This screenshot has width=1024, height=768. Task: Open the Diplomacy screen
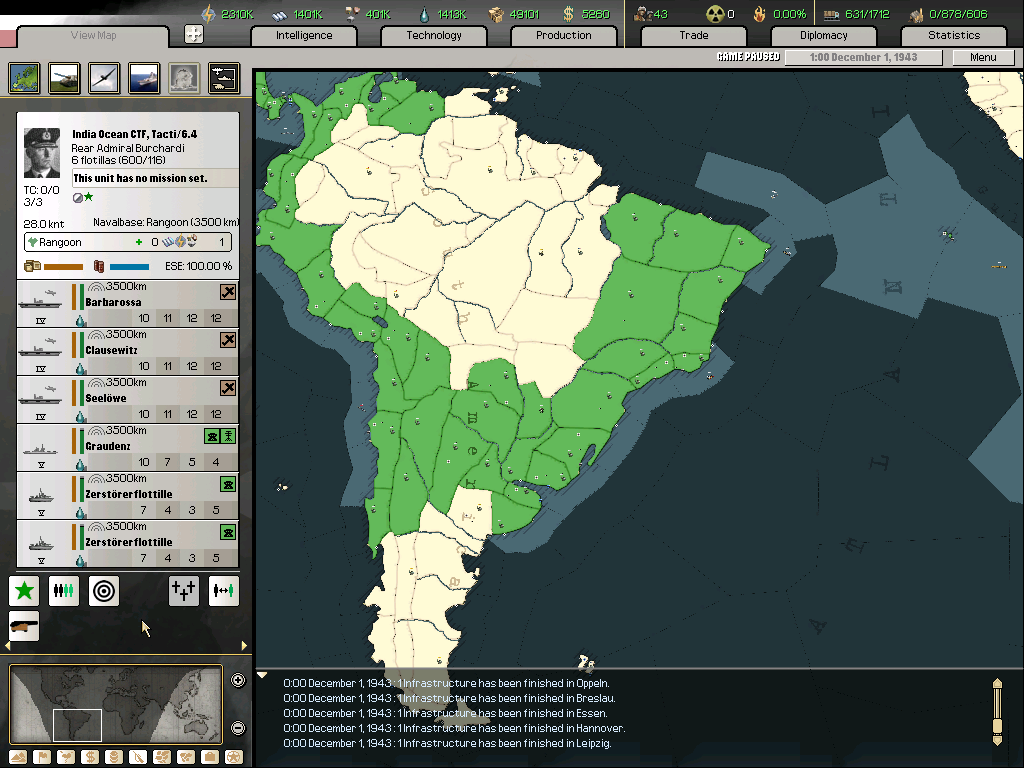pos(824,35)
